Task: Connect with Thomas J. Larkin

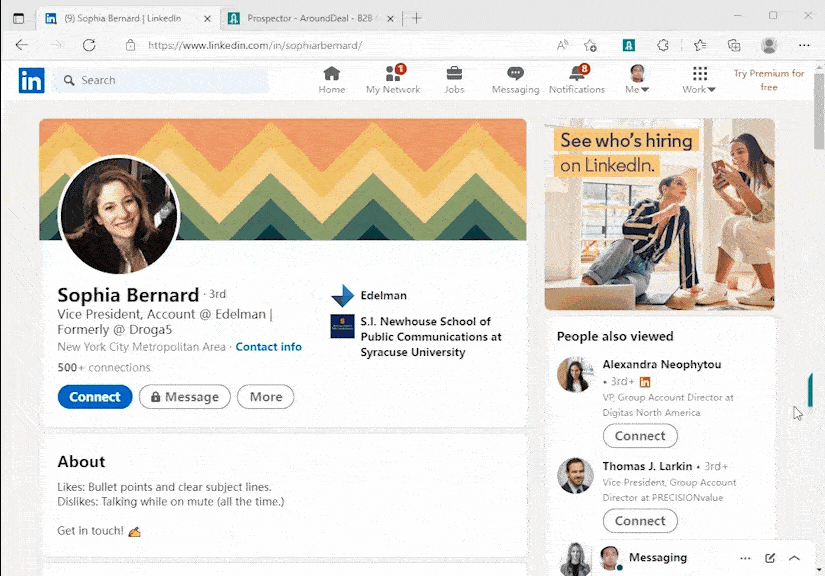Action: tap(640, 521)
